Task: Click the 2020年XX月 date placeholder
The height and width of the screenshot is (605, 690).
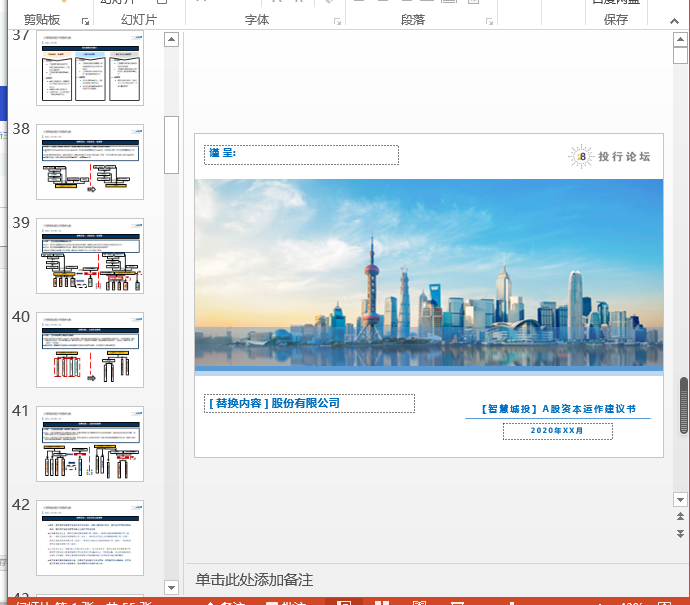Action: (x=557, y=431)
